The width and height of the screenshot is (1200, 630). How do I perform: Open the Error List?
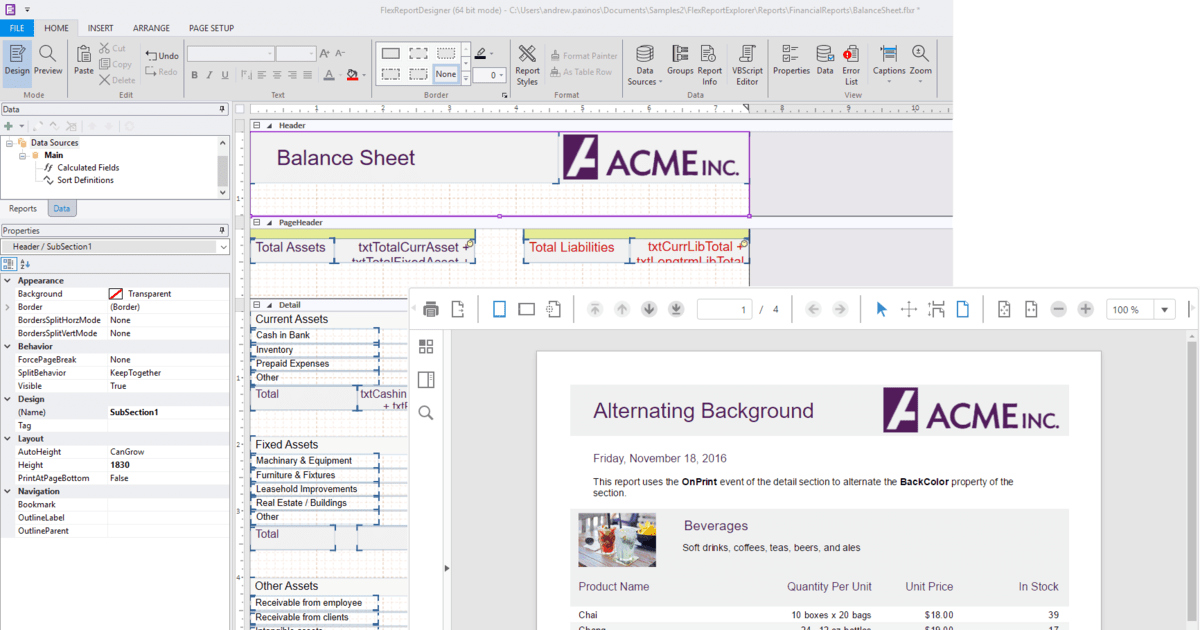click(x=851, y=65)
